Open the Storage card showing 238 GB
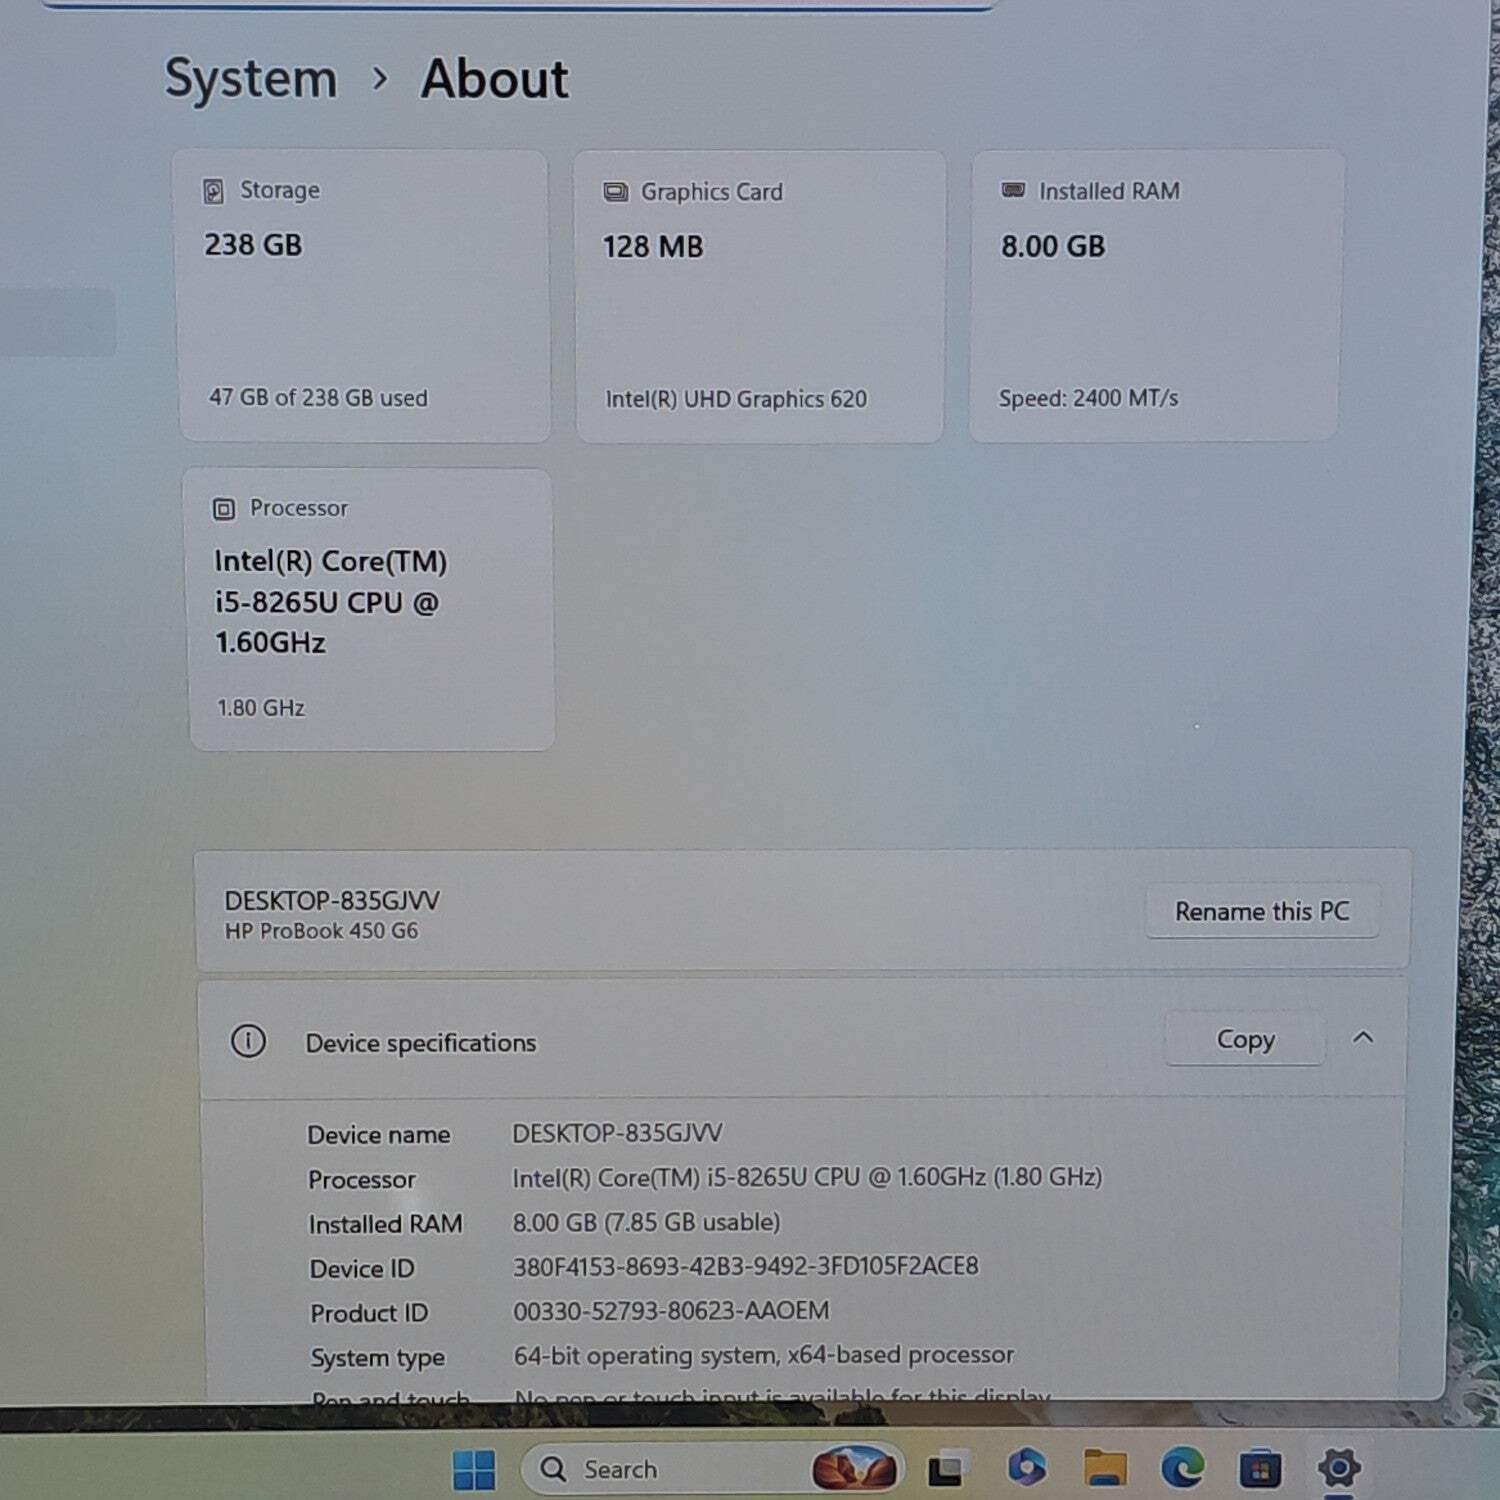1500x1500 pixels. [x=364, y=296]
